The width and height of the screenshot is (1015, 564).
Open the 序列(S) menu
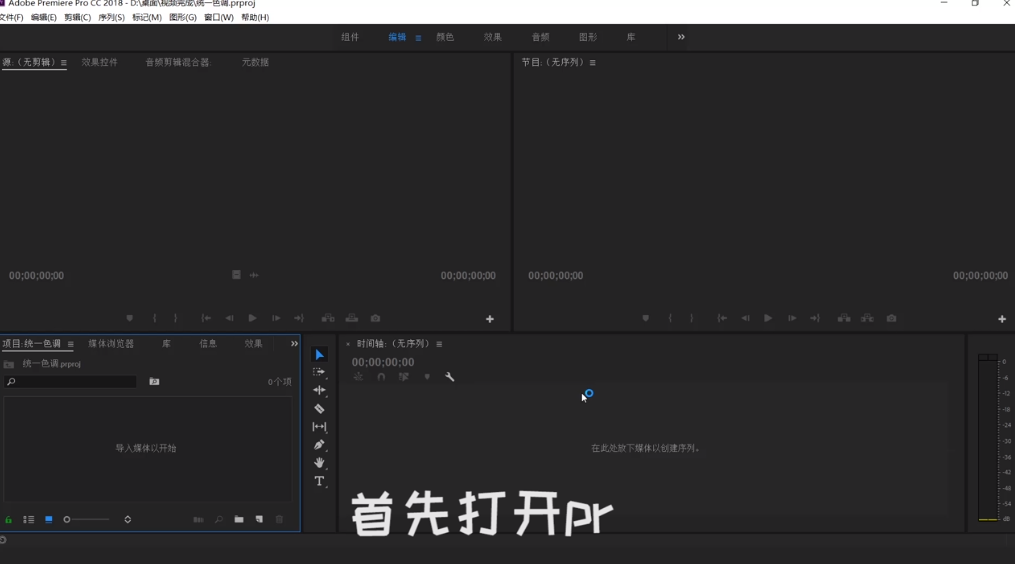tap(111, 17)
